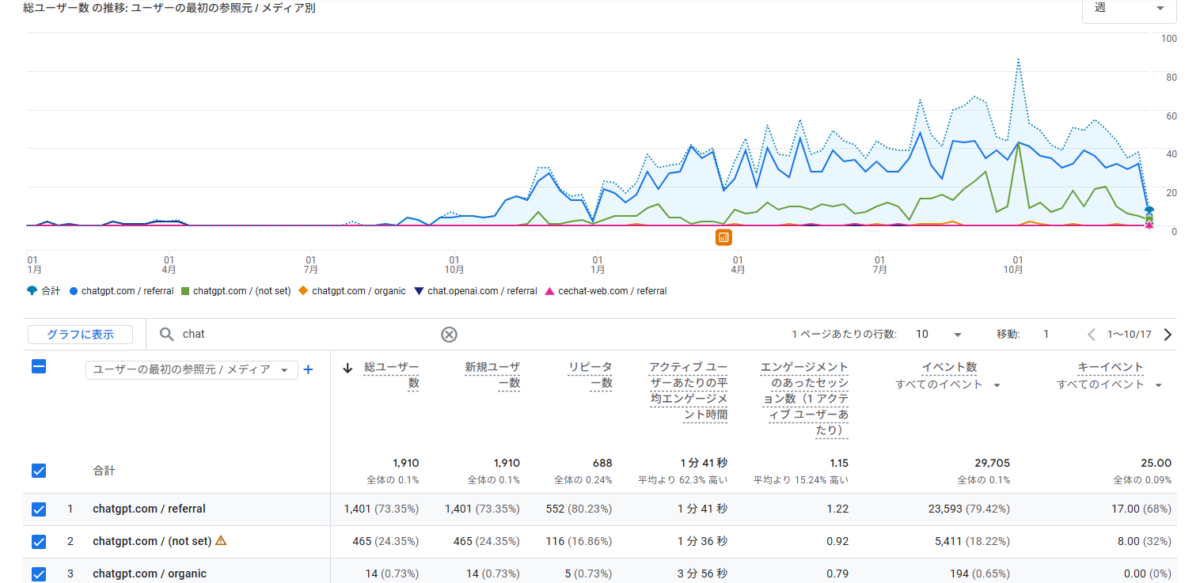This screenshot has width=1200, height=583.
Task: Open the rows per page dropdown
Action: [939, 334]
